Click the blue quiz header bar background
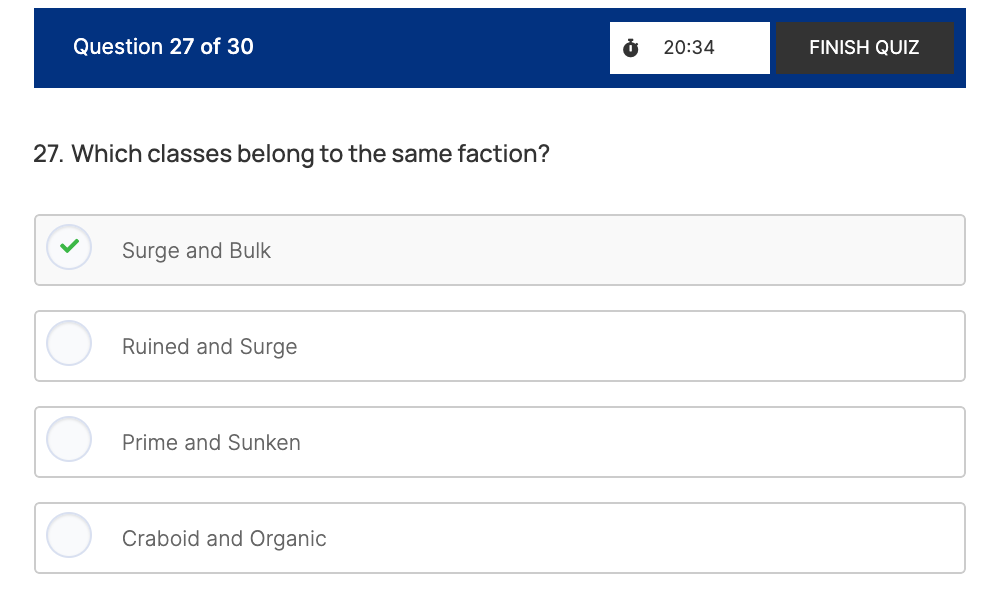 coord(430,48)
